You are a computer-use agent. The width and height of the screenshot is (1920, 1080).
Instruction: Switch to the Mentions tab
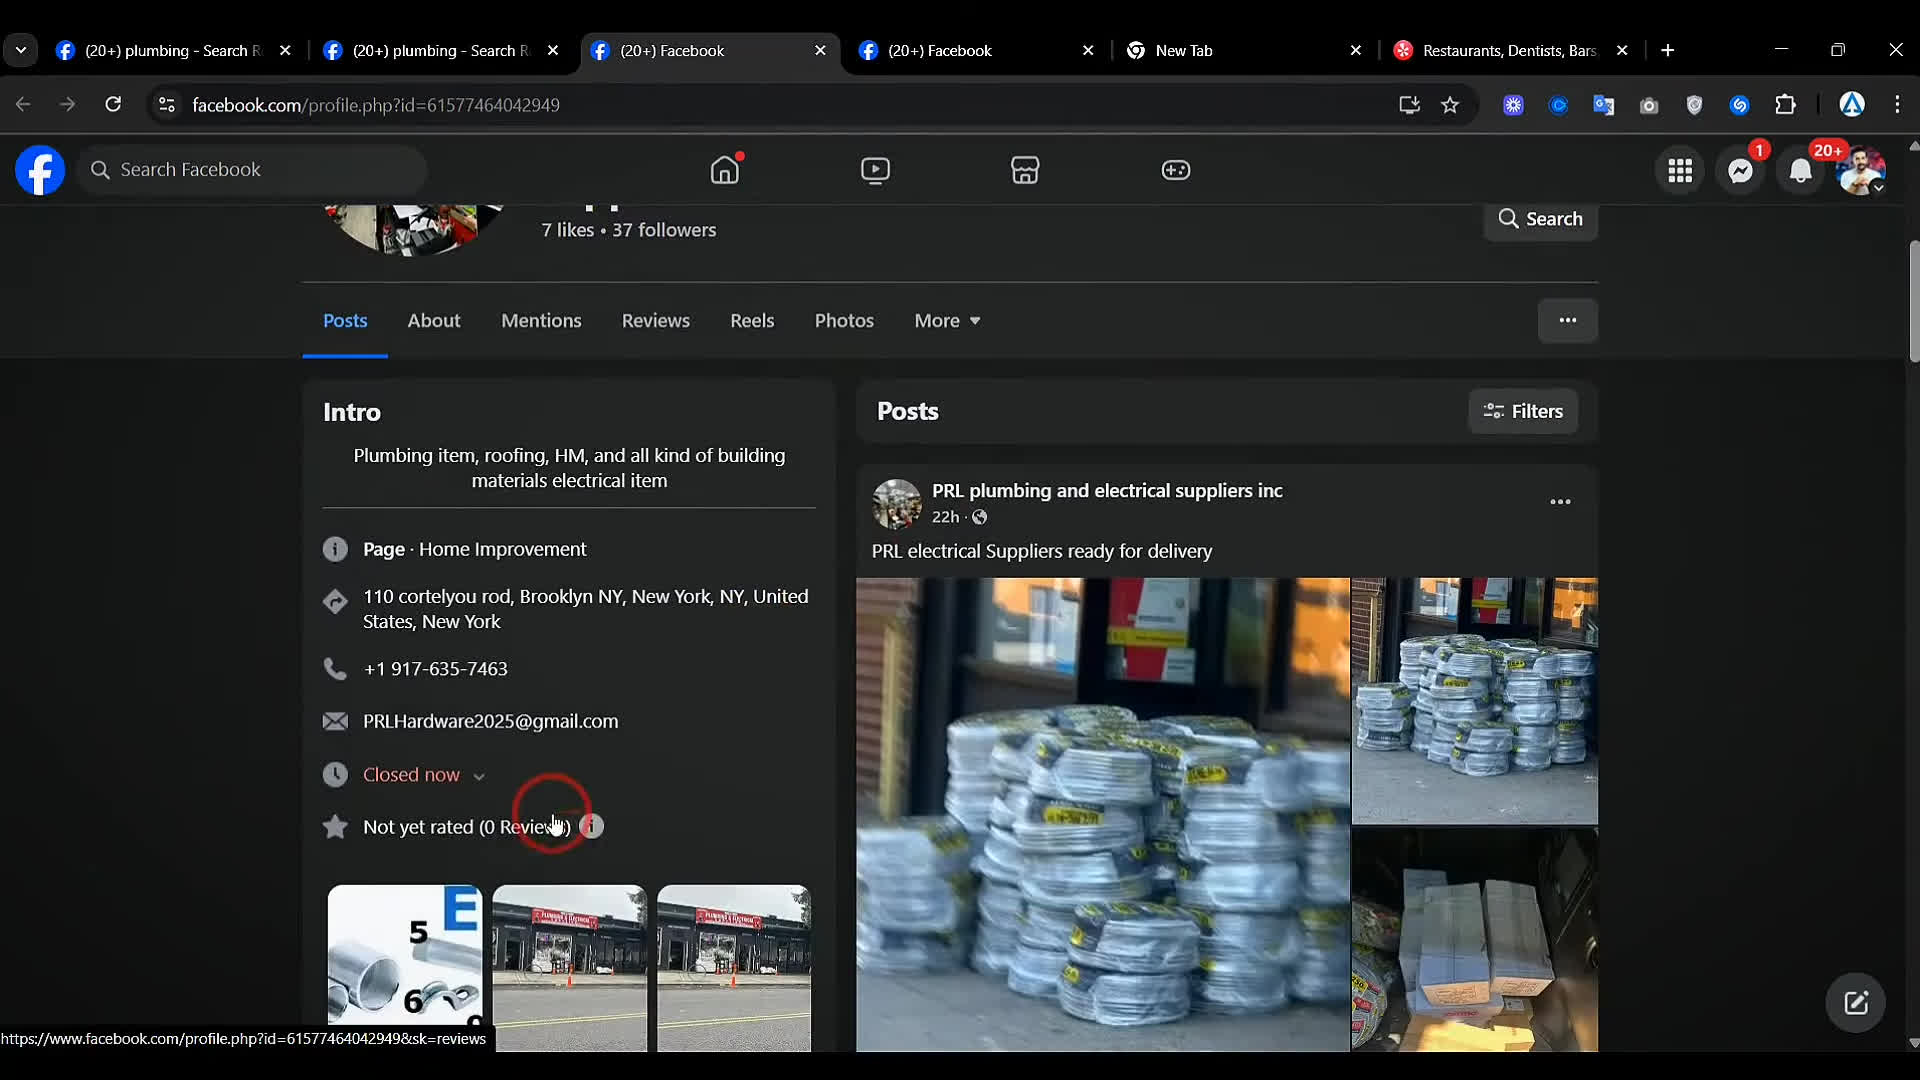541,321
